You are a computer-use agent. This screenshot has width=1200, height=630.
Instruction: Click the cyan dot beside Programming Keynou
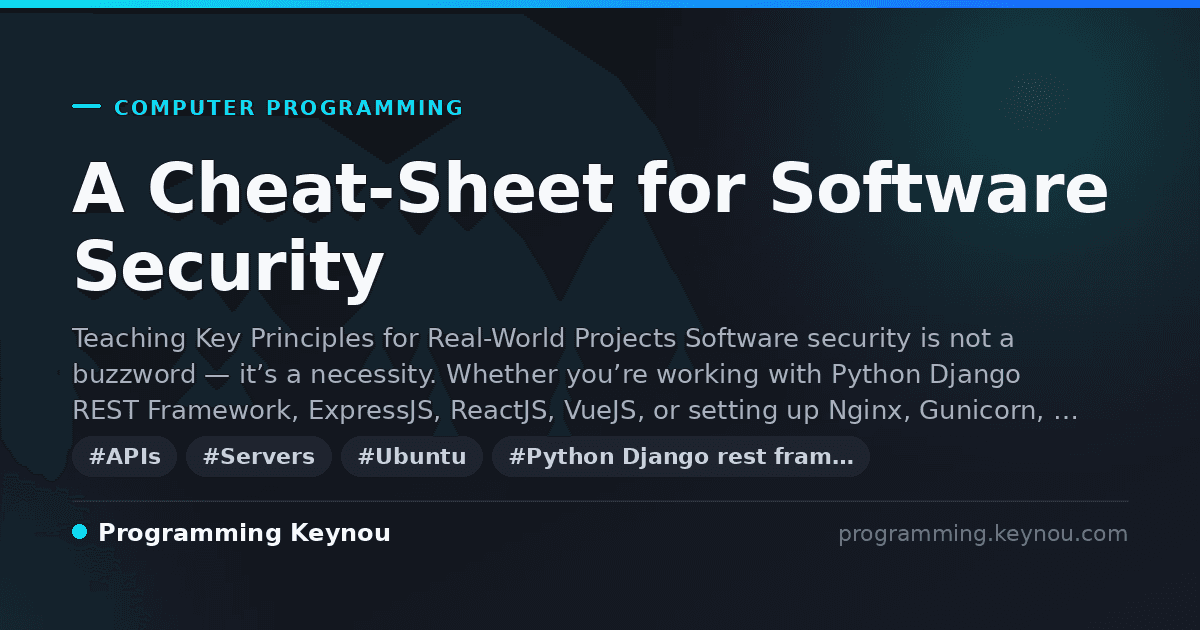pos(80,532)
